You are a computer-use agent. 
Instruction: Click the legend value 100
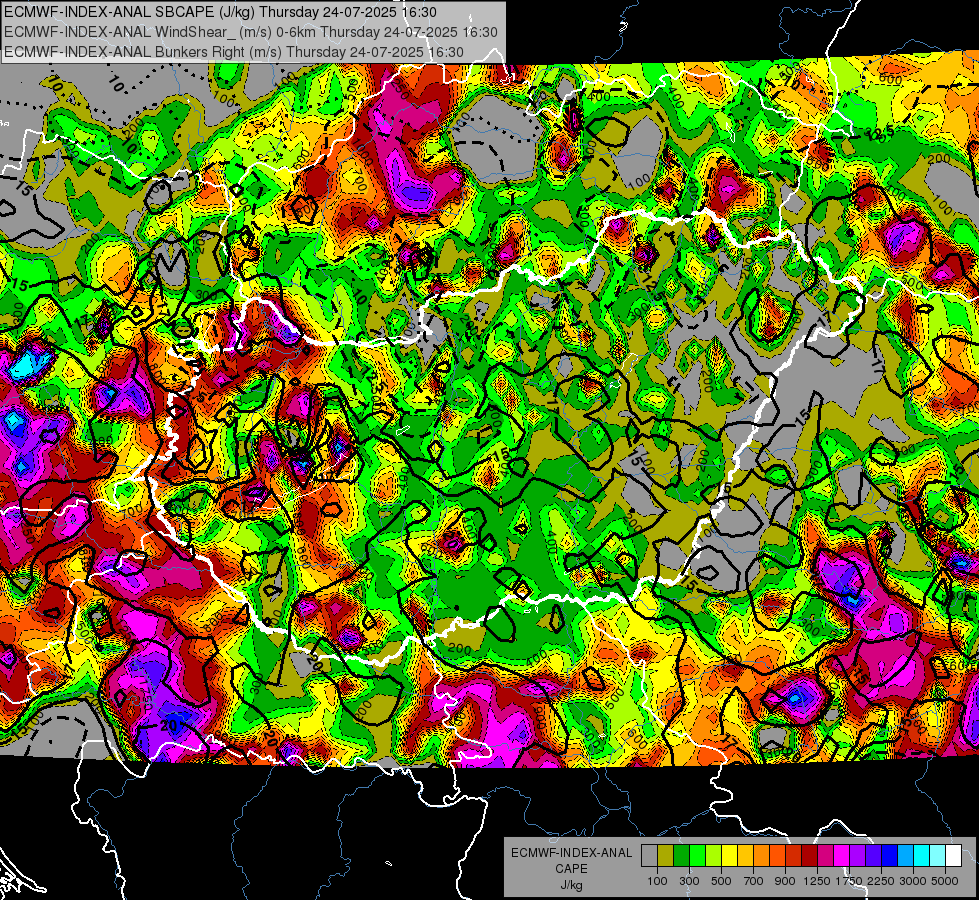pos(657,881)
